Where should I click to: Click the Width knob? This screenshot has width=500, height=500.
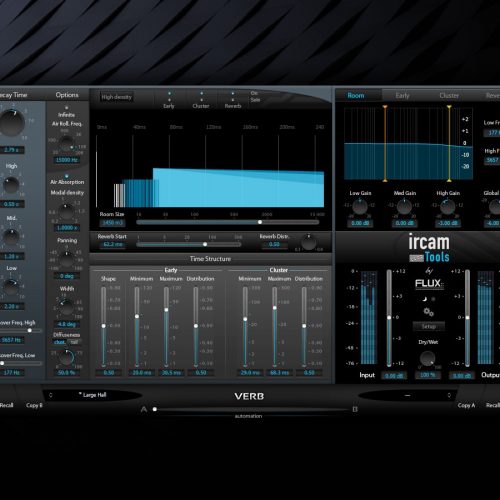pyautogui.click(x=66, y=308)
